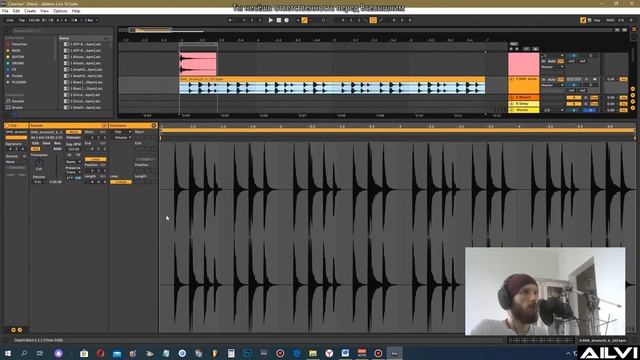Screen dimensions: 640x360
Task: Open the Windows Start menu
Action: click(8, 353)
